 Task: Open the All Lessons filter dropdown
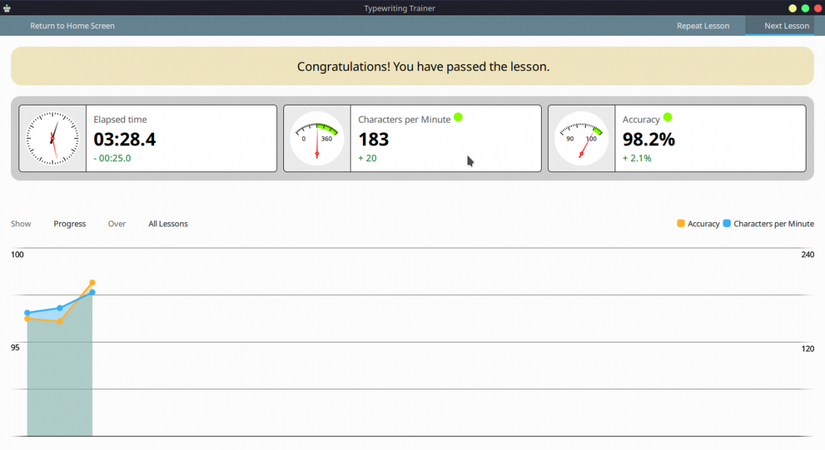point(168,224)
